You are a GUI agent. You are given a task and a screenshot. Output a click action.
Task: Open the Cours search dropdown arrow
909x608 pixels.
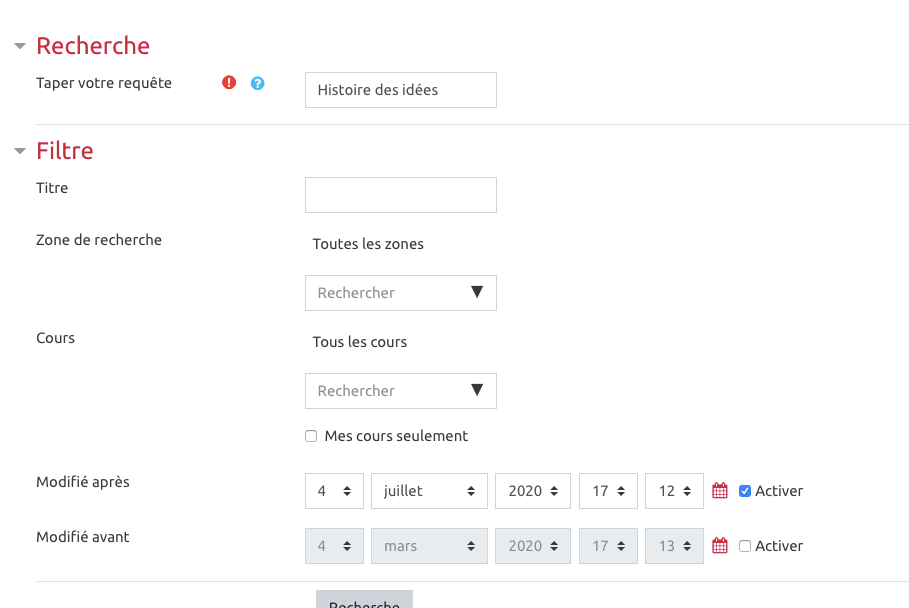pyautogui.click(x=476, y=390)
